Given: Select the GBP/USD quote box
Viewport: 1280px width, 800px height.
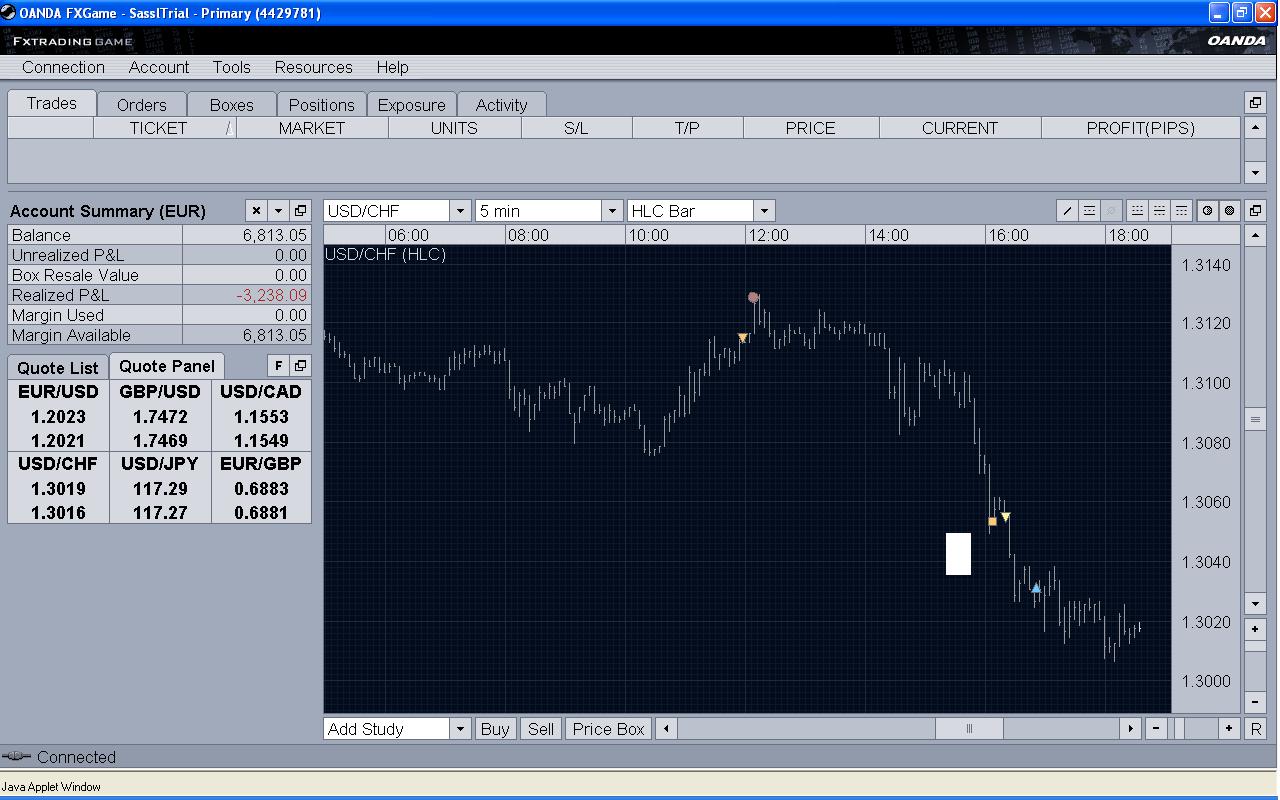Looking at the screenshot, I should [x=160, y=416].
